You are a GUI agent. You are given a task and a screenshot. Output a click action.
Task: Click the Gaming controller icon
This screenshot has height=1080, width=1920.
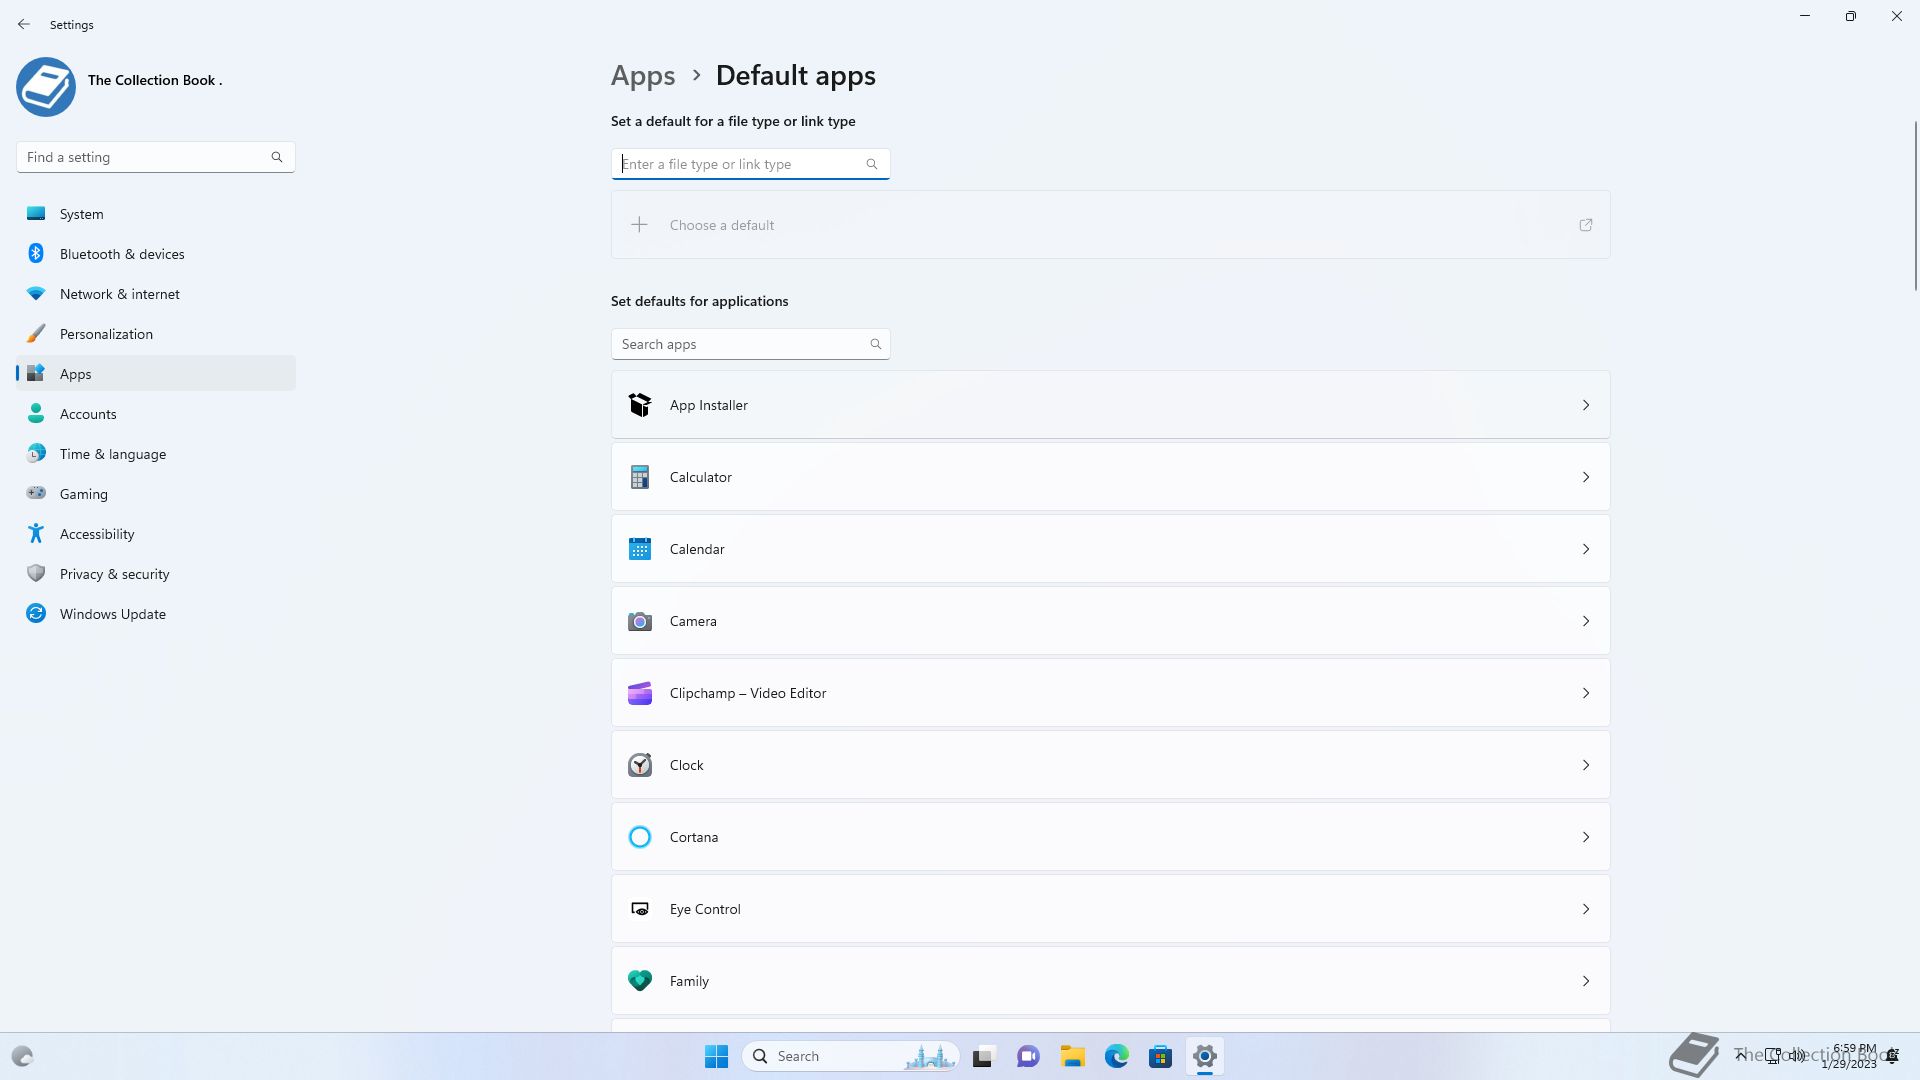tap(36, 493)
